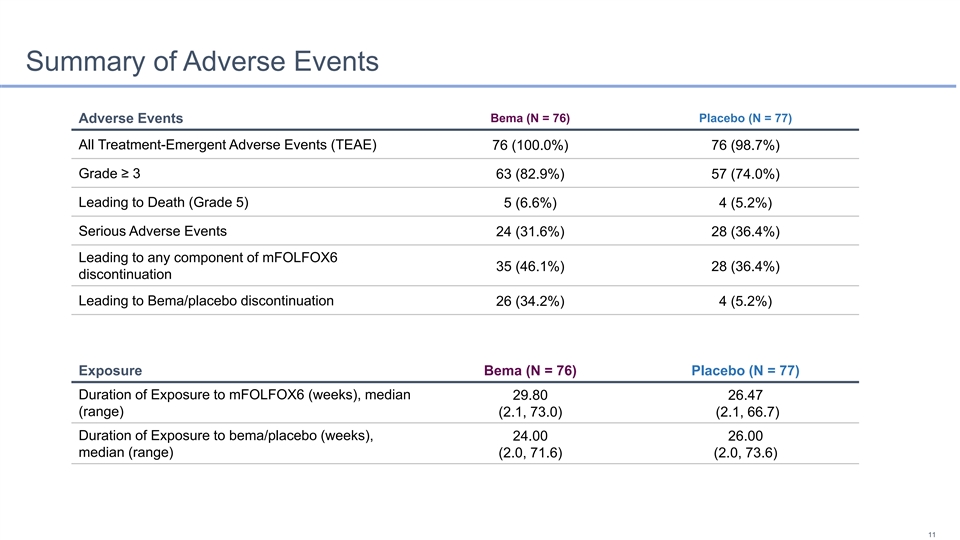The image size is (960, 540).
Task: Click the "63 (82.9%)" value
Action: (x=530, y=175)
